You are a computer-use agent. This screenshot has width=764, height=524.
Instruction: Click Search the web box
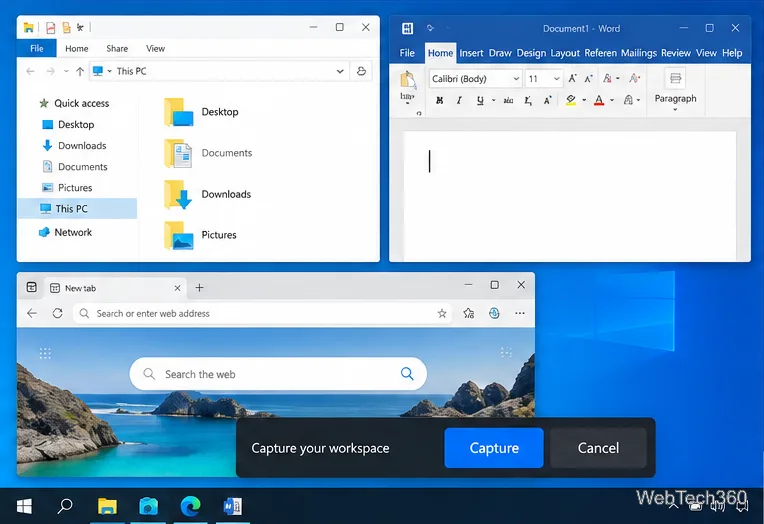click(x=278, y=374)
